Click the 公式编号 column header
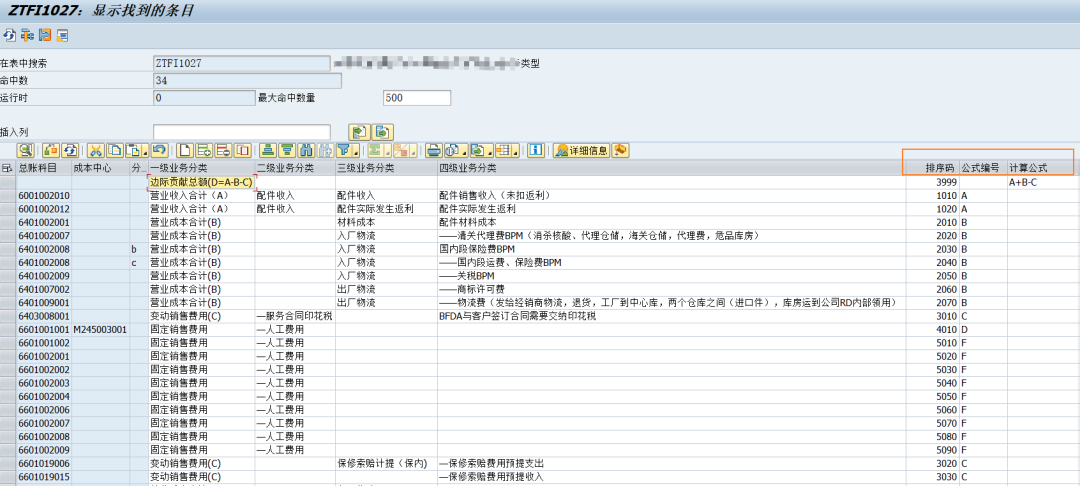The image size is (1080, 486). (x=983, y=167)
